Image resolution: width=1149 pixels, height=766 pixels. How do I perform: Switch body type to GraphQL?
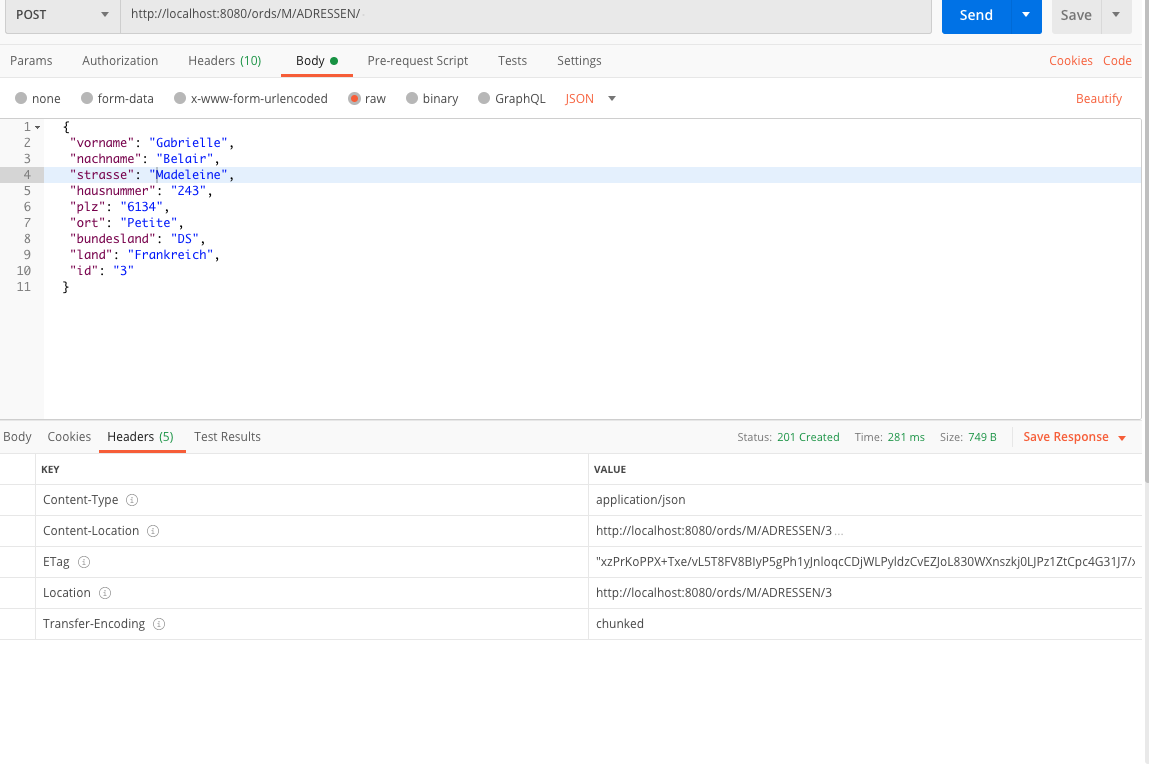(x=485, y=99)
